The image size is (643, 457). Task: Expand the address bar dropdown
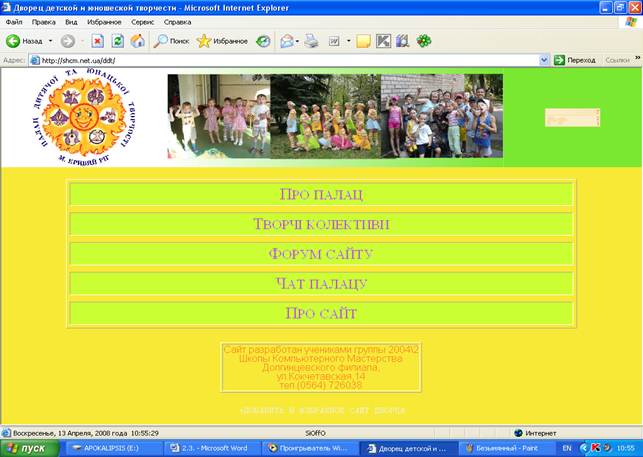click(544, 60)
